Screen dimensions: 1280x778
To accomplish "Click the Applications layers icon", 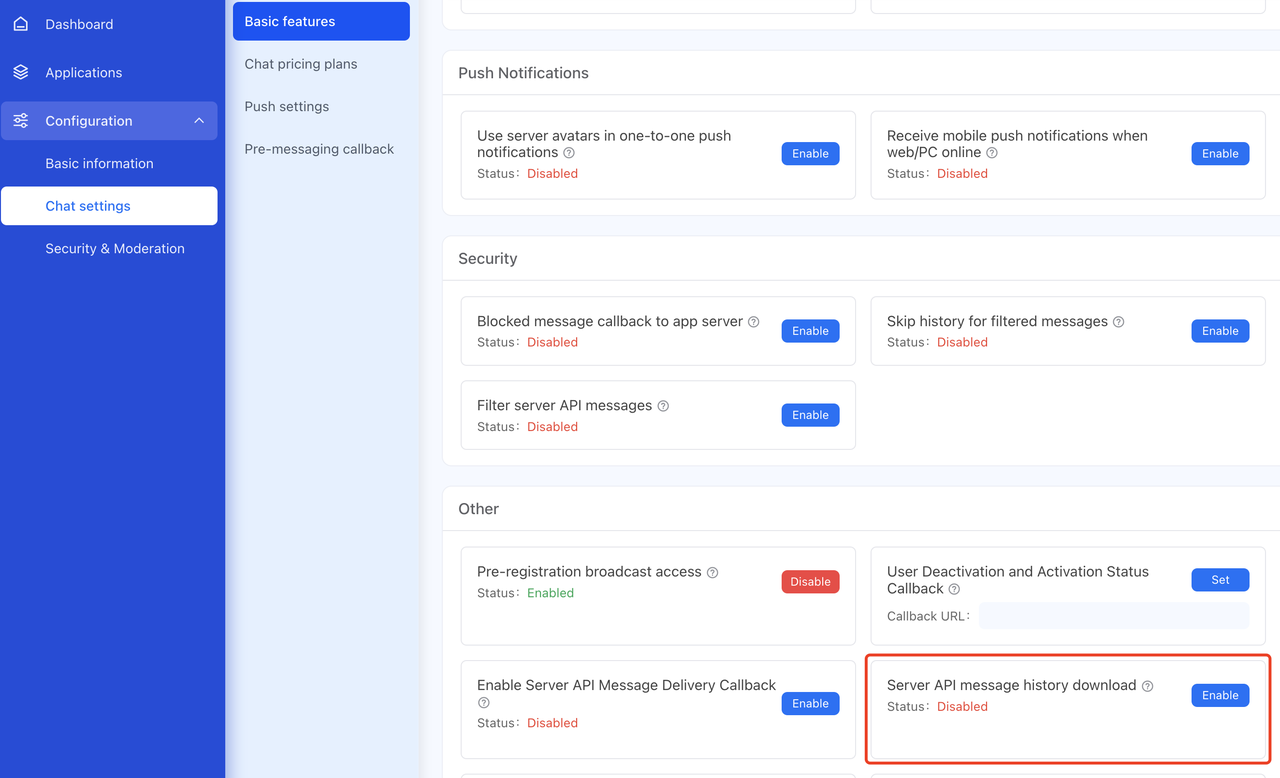I will [21, 72].
